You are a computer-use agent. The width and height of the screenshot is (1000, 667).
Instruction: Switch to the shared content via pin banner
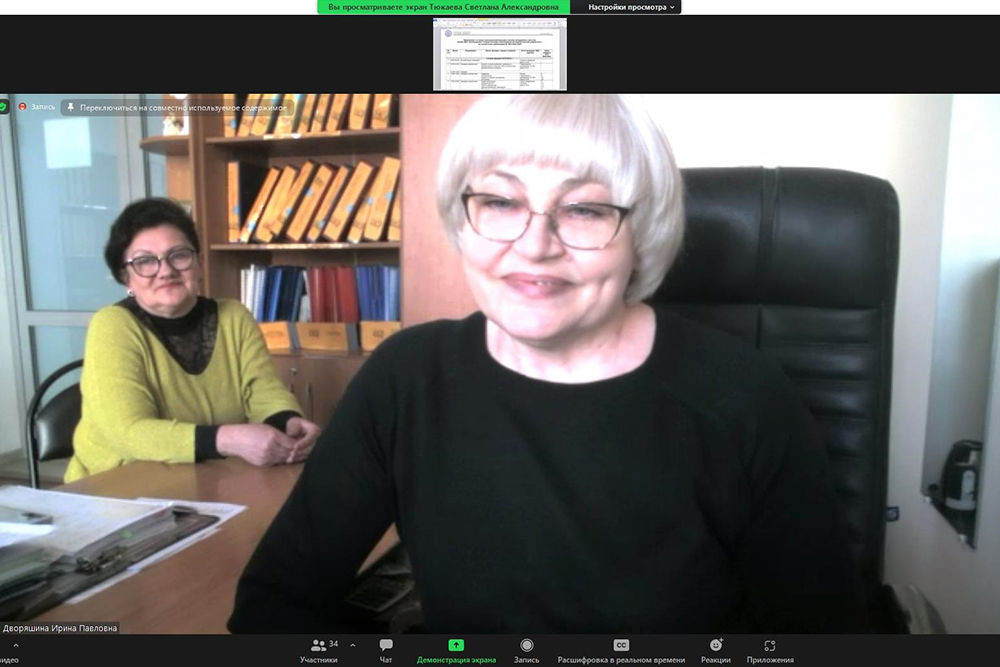(178, 108)
